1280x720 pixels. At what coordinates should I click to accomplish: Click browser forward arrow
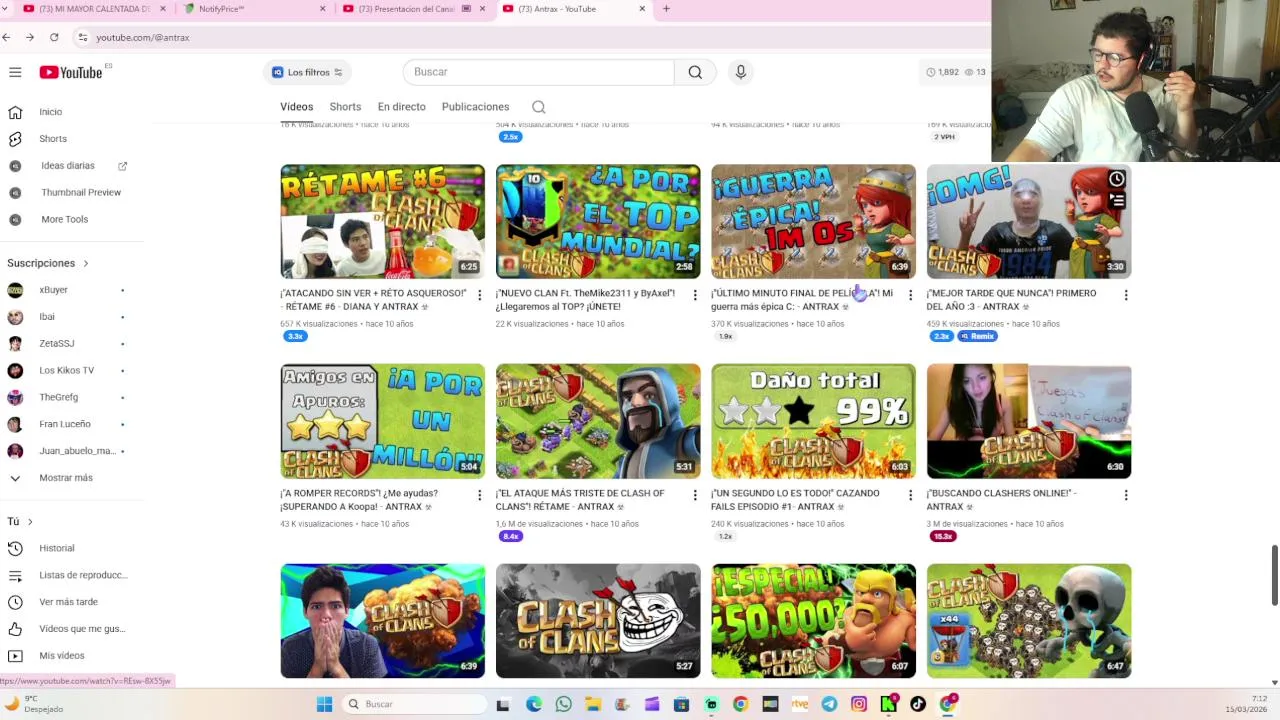pos(30,37)
